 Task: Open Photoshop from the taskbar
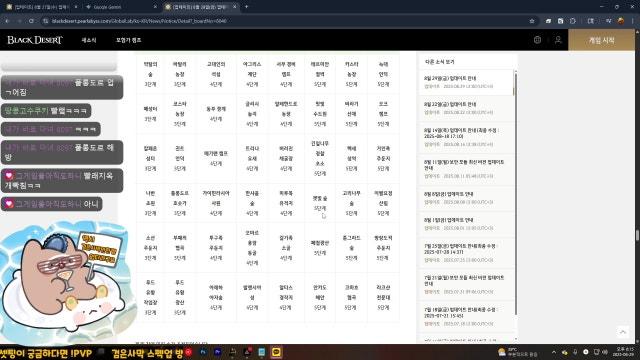203,352
